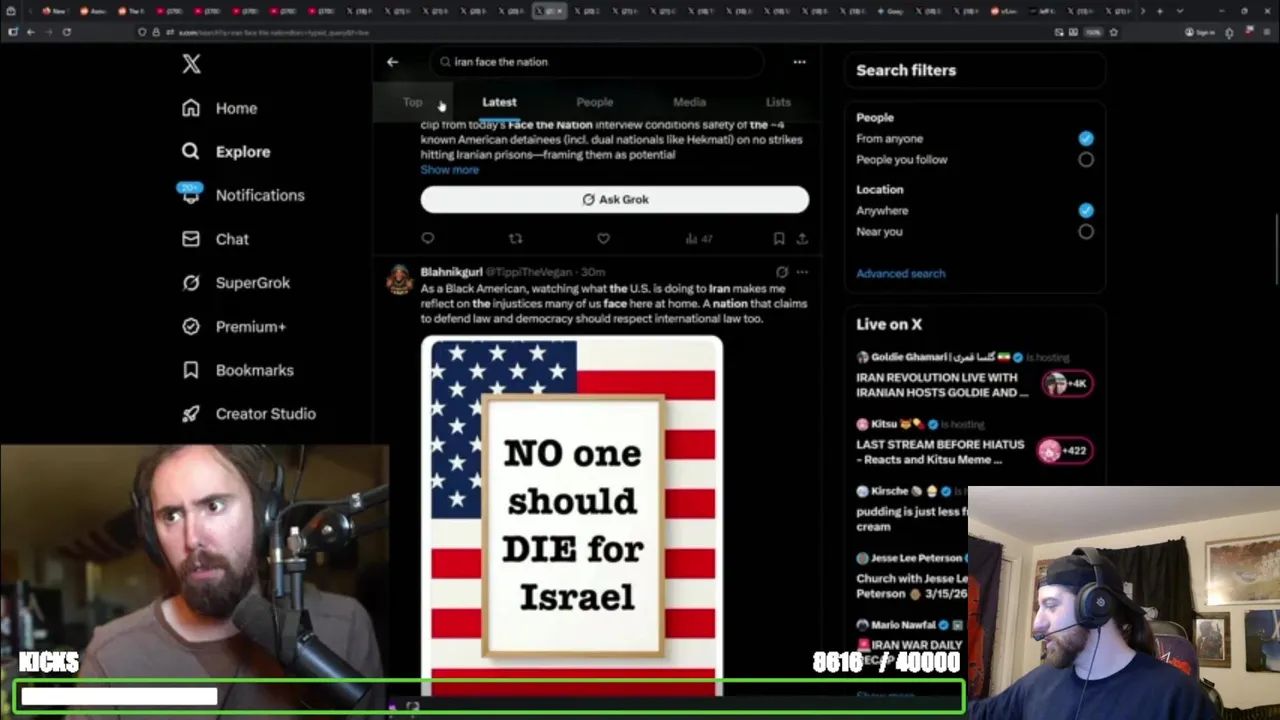Open 'Church with Jesse Lee Peterson' space
This screenshot has height=720, width=1280.
point(912,586)
